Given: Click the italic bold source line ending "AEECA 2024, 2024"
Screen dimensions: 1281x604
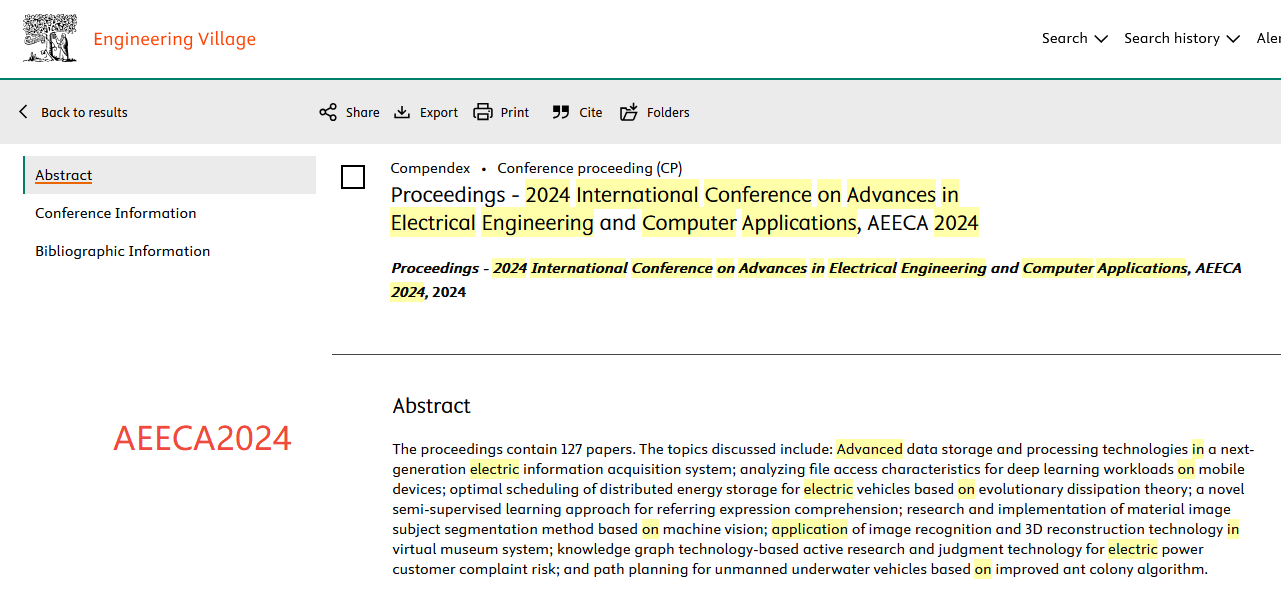Looking at the screenshot, I should (816, 280).
